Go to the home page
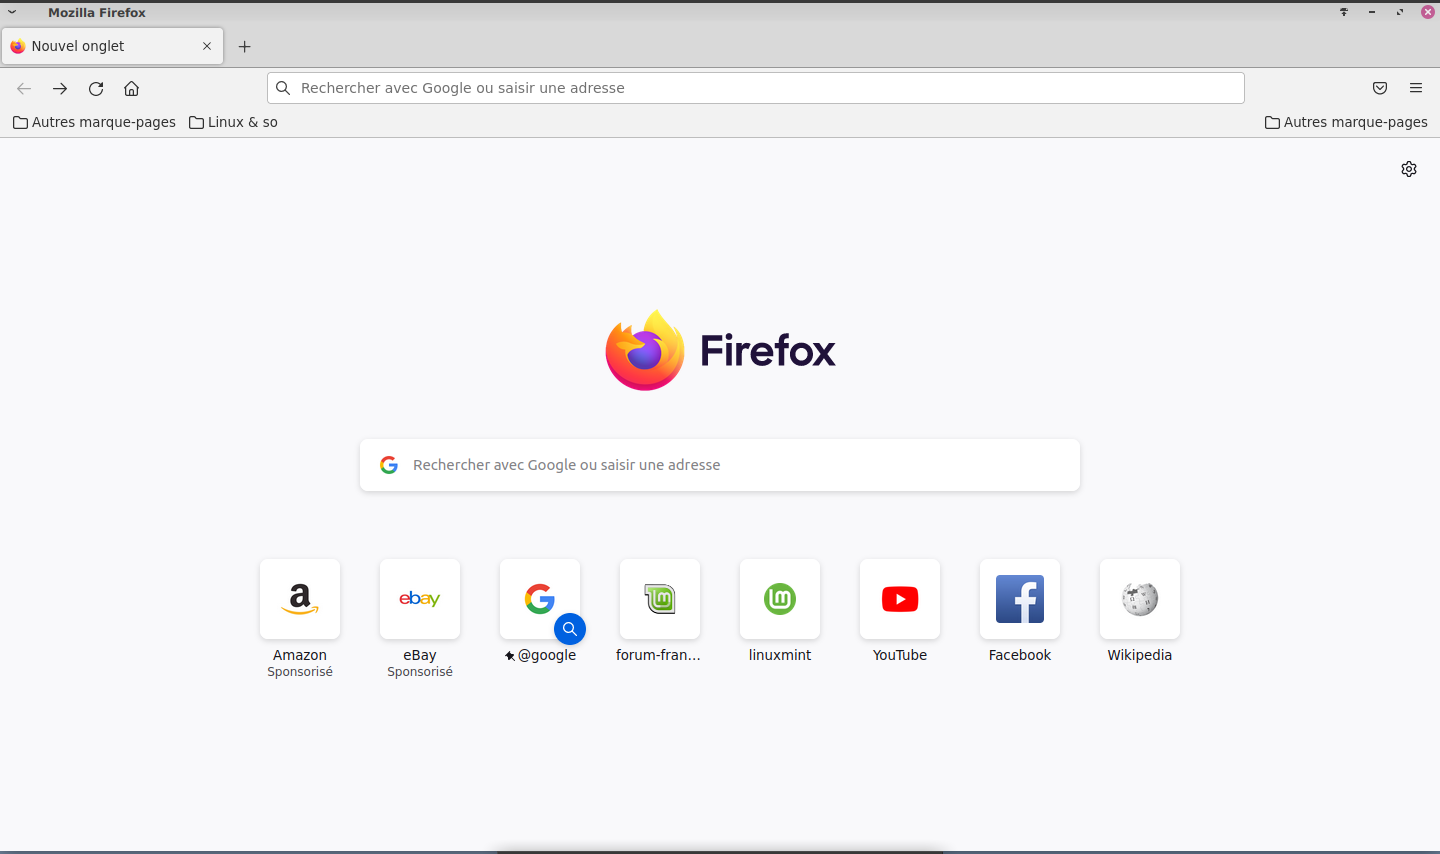 (131, 88)
